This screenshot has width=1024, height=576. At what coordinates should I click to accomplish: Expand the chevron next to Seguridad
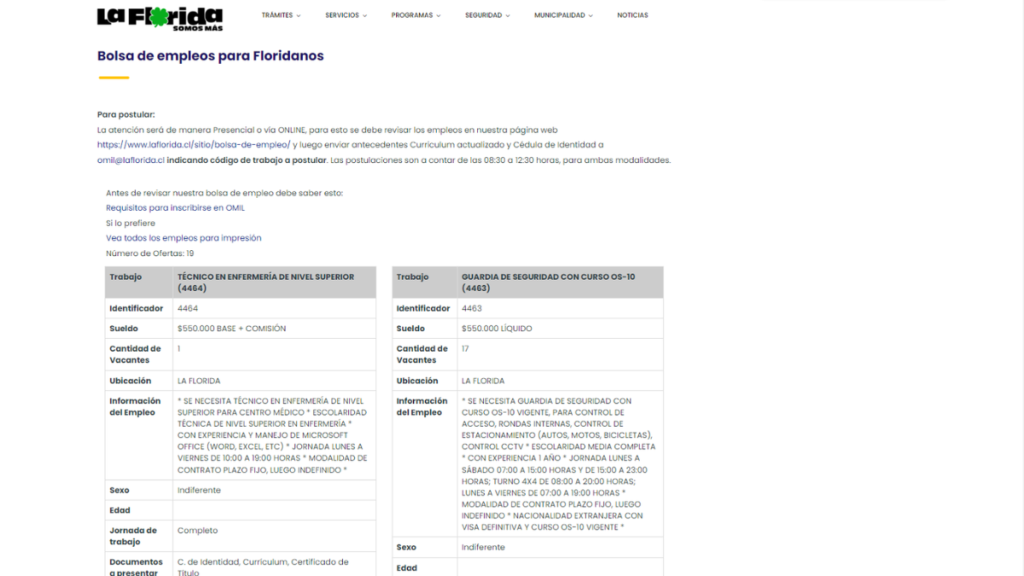tap(507, 16)
